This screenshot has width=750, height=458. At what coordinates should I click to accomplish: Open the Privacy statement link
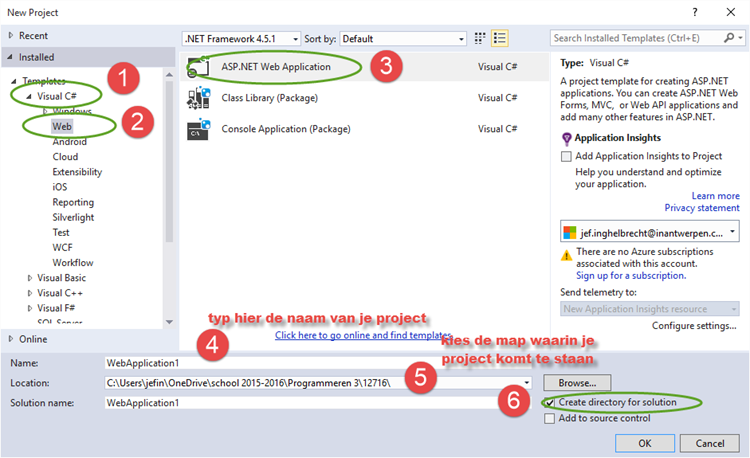[702, 208]
